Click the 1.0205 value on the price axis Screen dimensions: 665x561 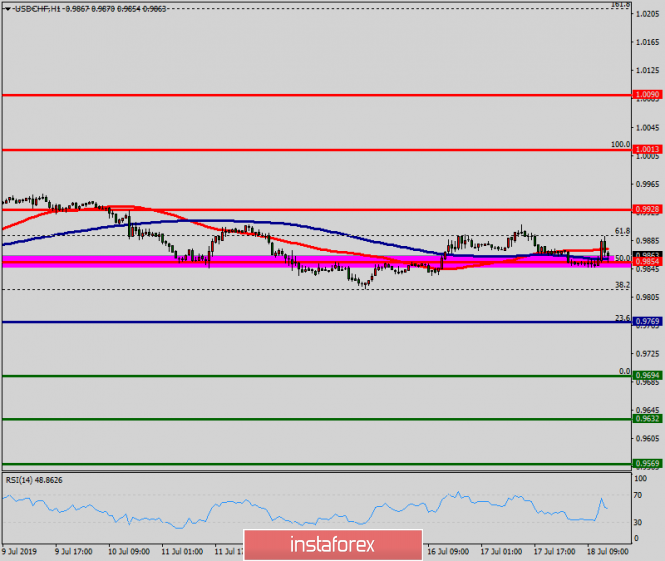point(648,14)
